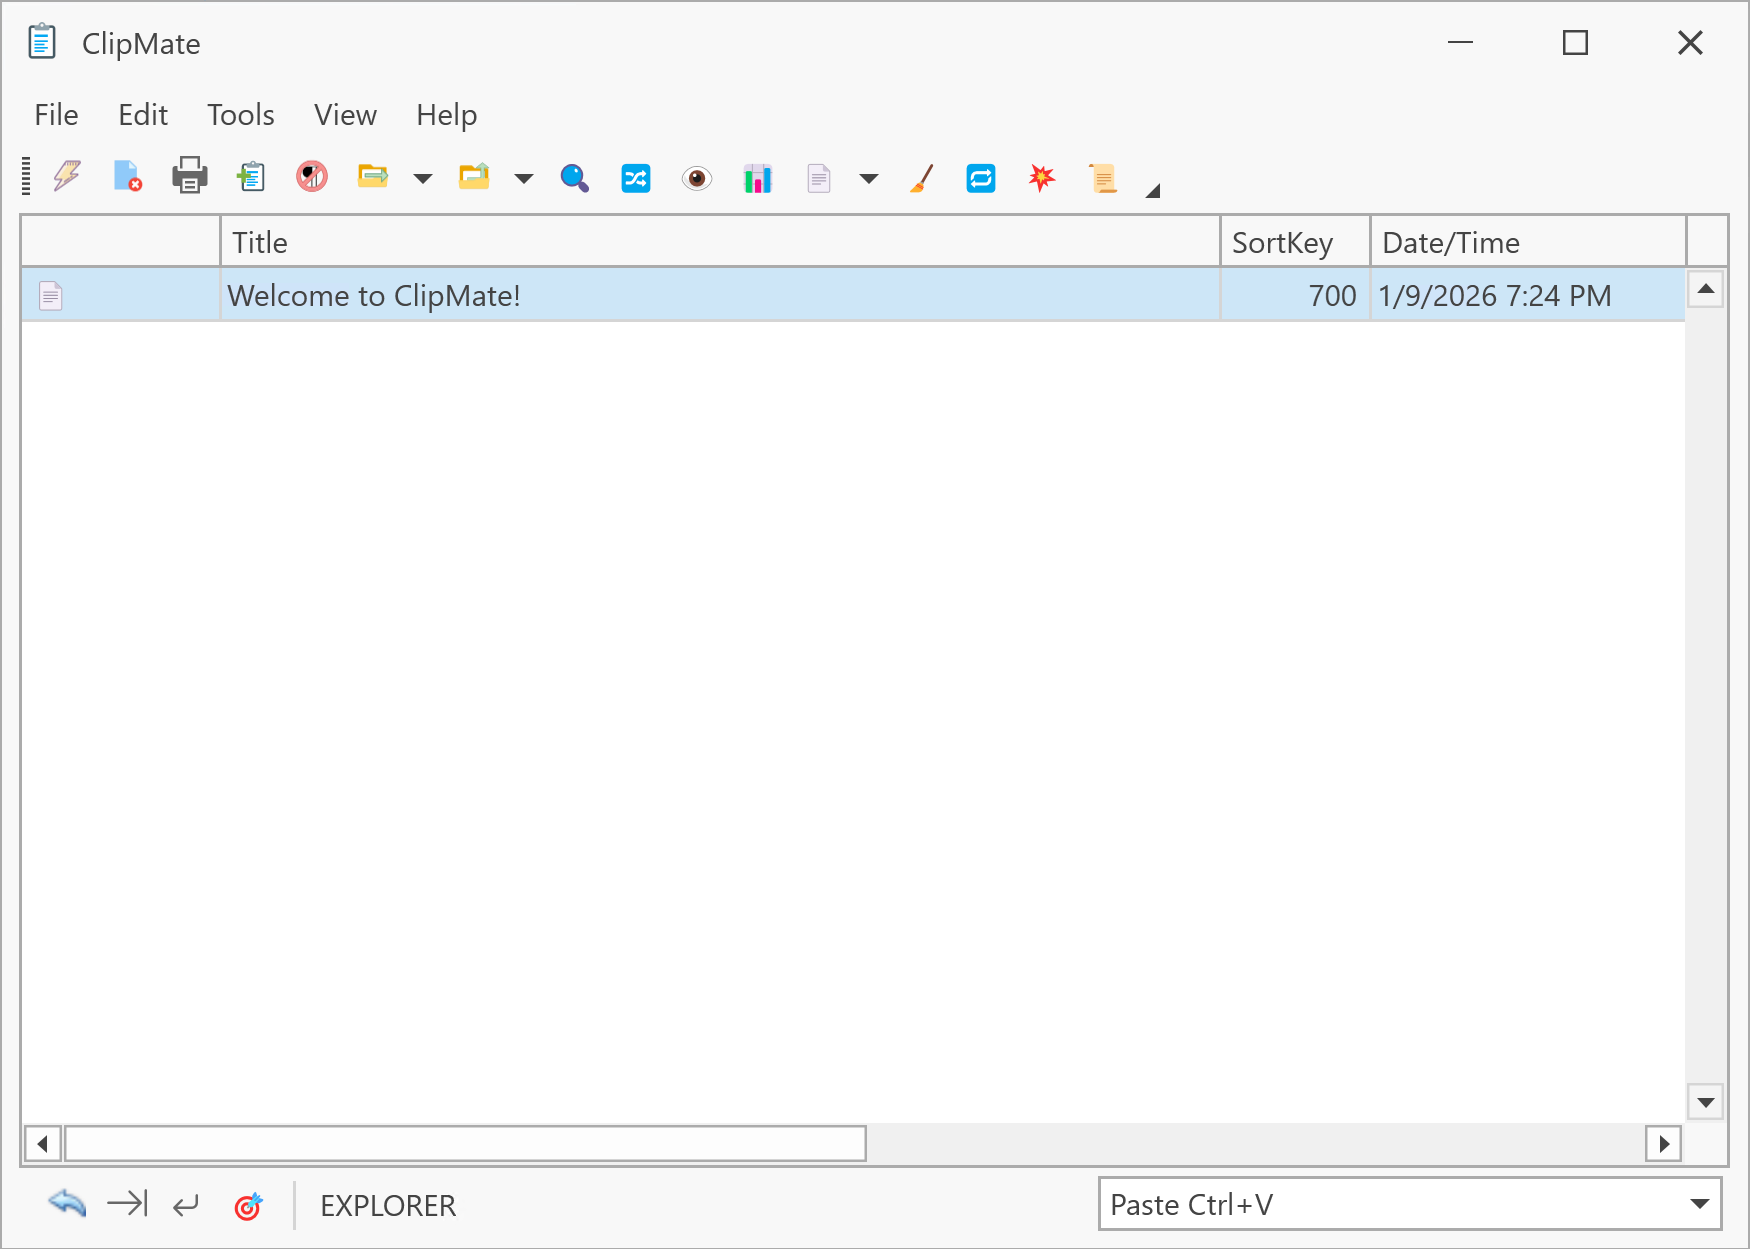This screenshot has height=1249, width=1750.
Task: Delete the selected clip
Action: pos(127,177)
